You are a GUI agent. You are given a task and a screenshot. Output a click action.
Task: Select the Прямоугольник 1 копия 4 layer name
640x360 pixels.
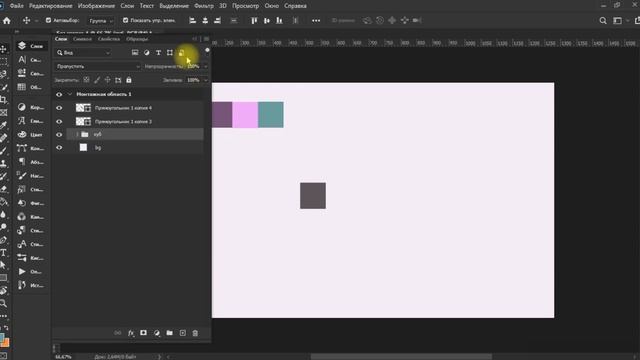point(123,108)
